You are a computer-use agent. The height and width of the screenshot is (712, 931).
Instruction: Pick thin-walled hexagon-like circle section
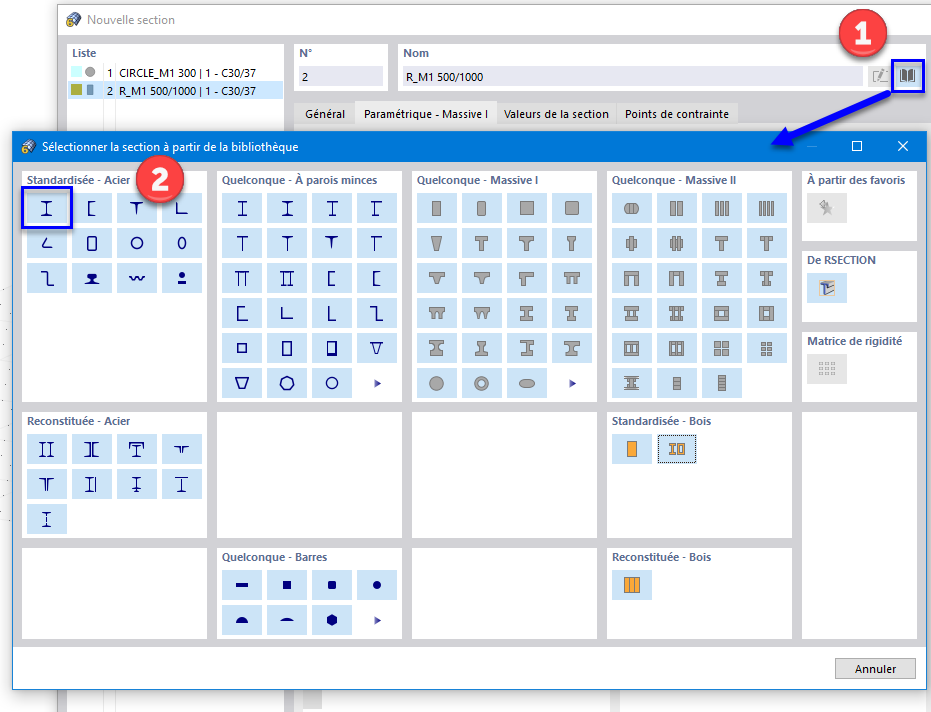tap(287, 383)
